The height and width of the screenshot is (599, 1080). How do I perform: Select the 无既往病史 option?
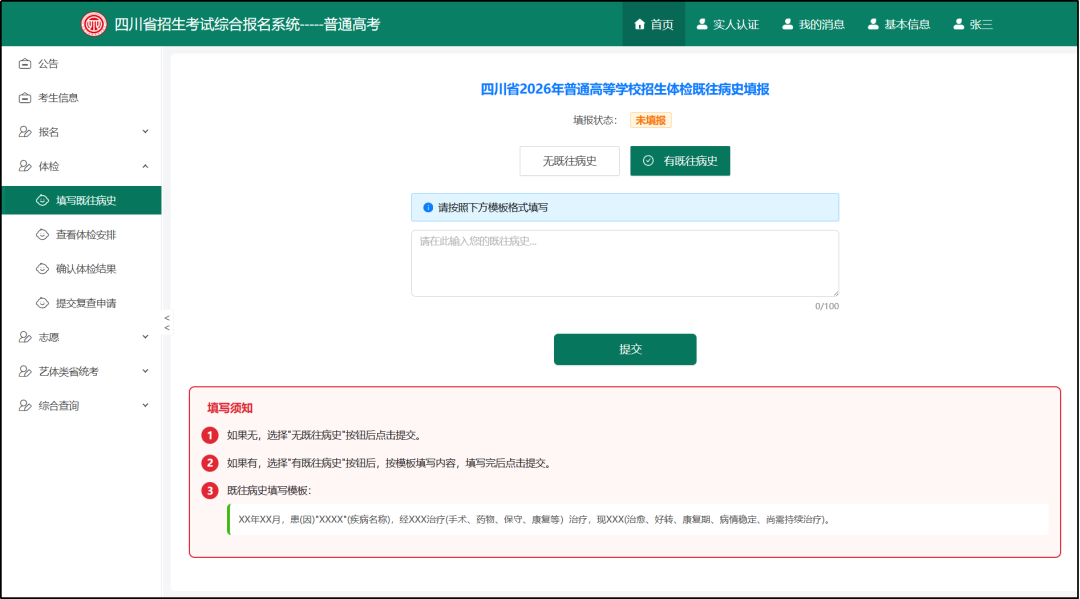(x=569, y=160)
